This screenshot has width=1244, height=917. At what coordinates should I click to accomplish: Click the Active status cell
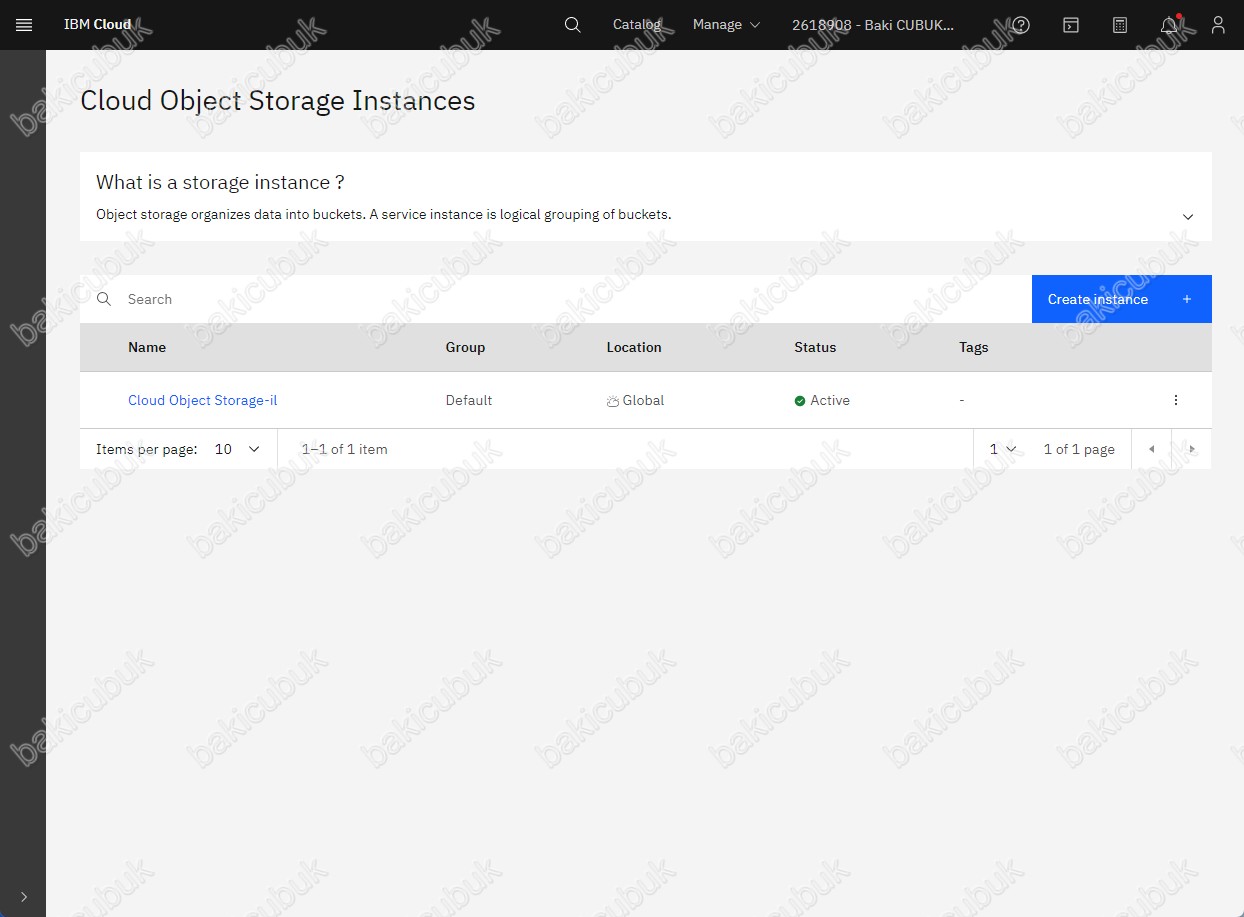[822, 400]
